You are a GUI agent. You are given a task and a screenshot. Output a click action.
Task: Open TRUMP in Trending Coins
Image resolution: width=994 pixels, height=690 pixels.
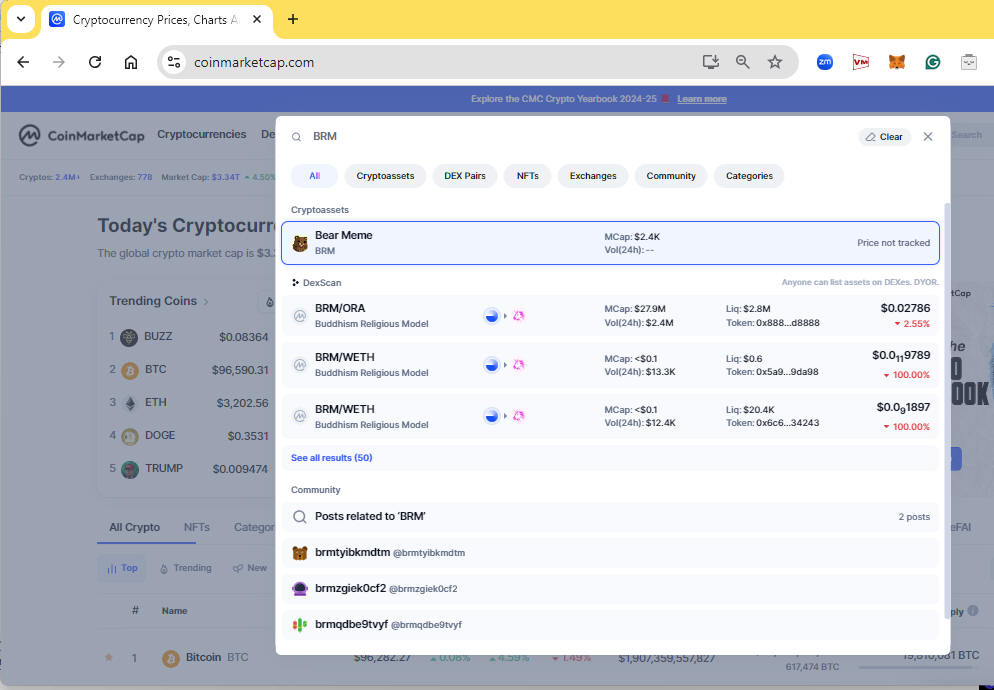pos(188,469)
